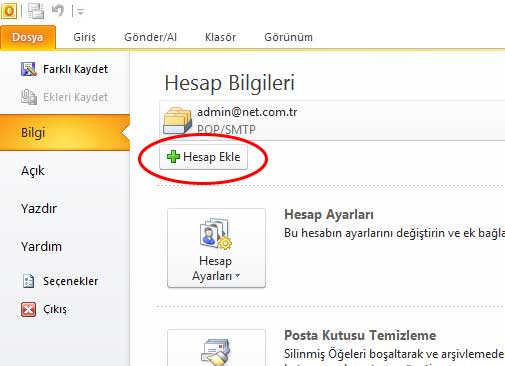Viewport: 505px width, 366px height.
Task: Click the 'Silinmiş Öğeleri boşaltarak' description text
Action: [x=394, y=354]
